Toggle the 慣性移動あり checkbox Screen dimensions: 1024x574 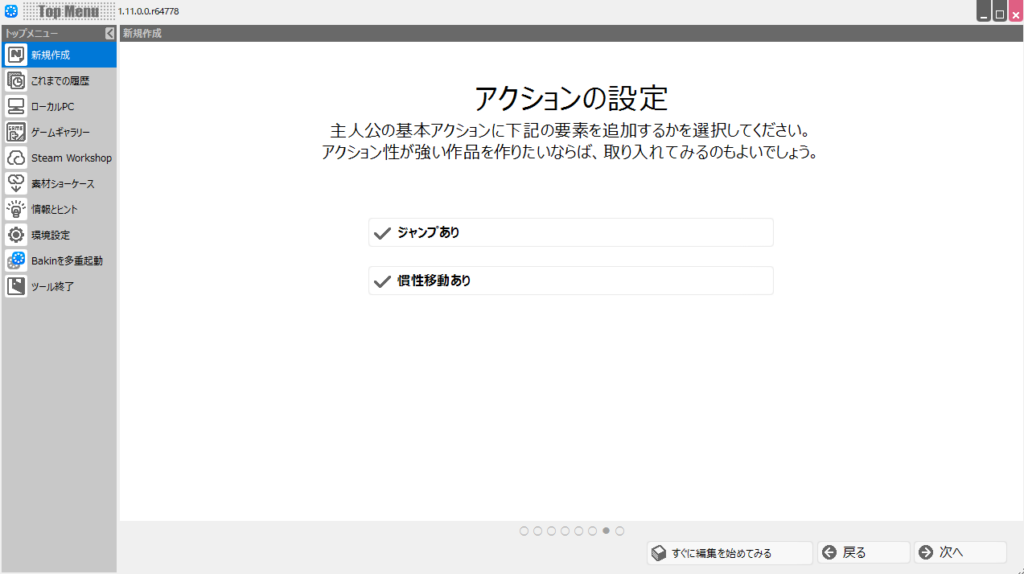coord(381,281)
